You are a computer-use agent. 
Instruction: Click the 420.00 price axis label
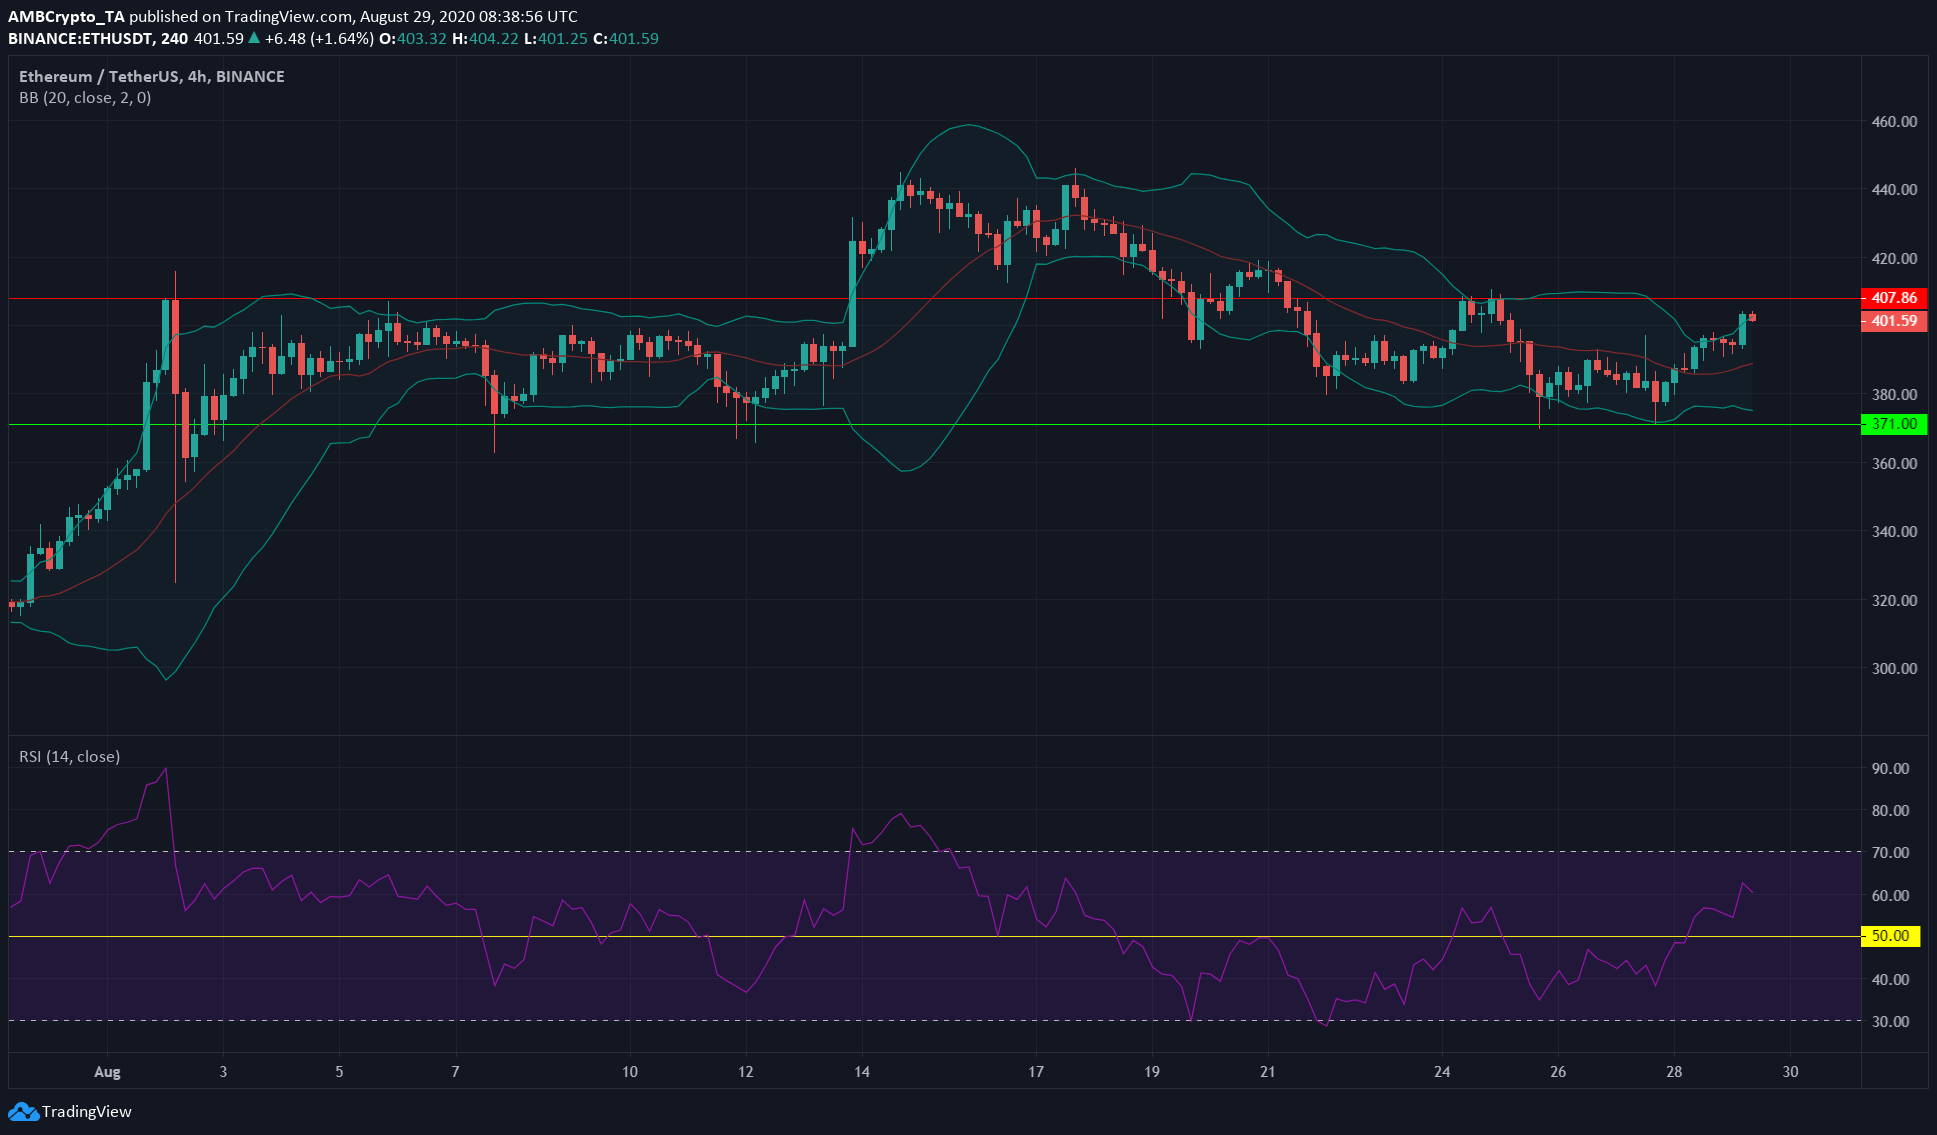1894,258
